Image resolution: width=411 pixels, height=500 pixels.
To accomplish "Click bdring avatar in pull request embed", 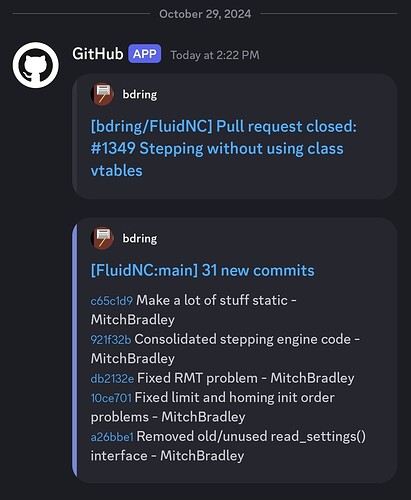I will coord(102,94).
